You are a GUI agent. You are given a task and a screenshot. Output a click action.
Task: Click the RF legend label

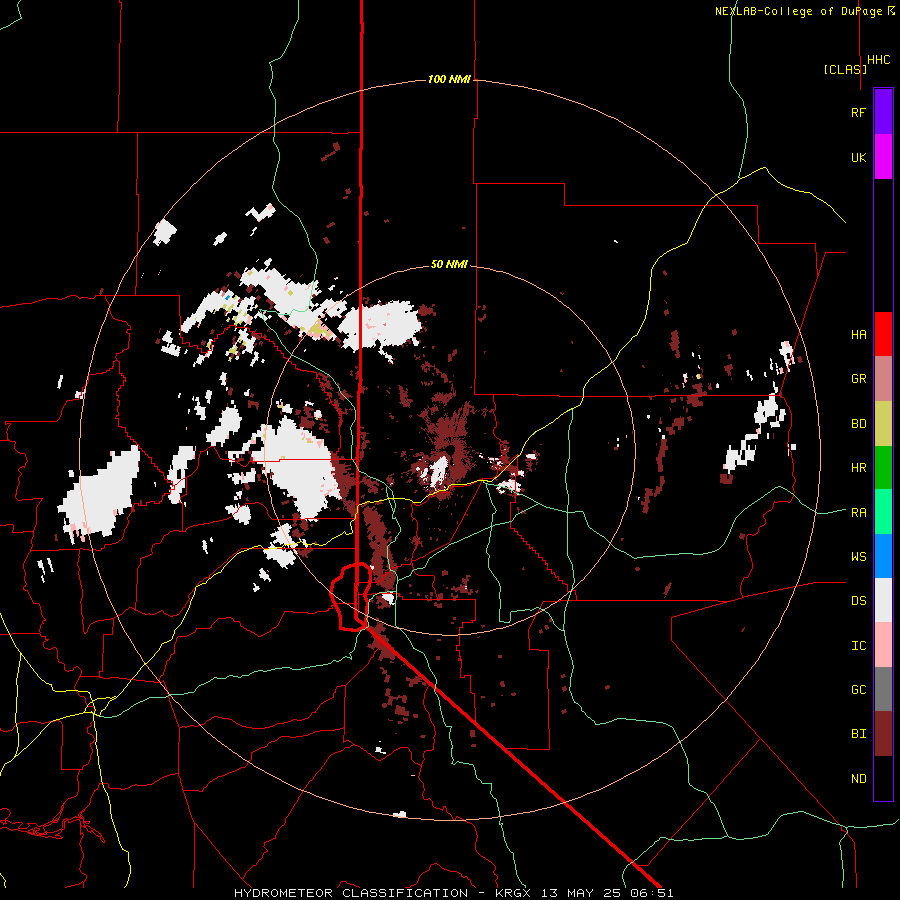[859, 112]
